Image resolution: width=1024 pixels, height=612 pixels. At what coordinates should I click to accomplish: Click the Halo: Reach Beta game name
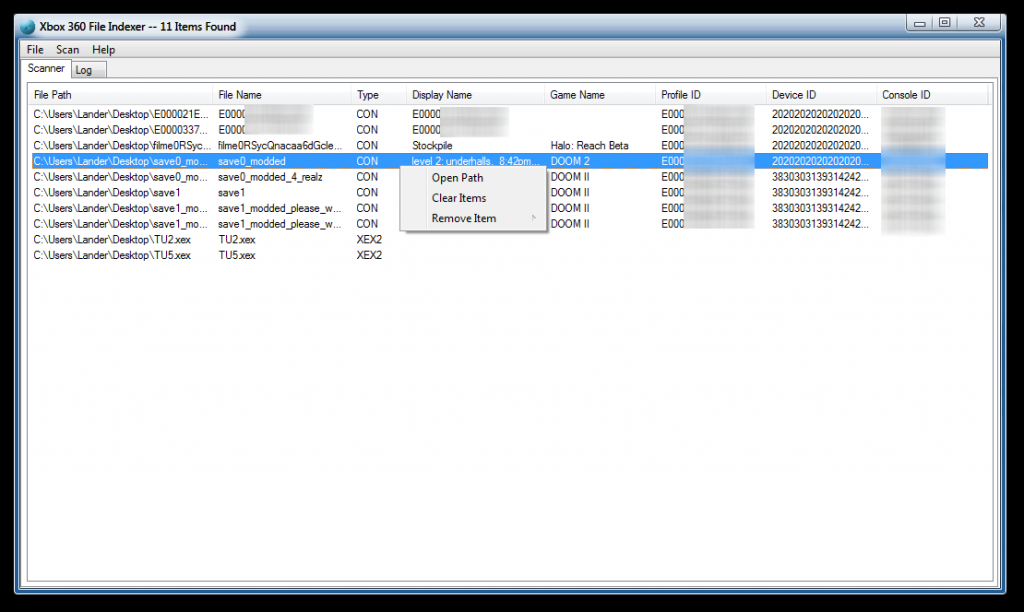589,146
